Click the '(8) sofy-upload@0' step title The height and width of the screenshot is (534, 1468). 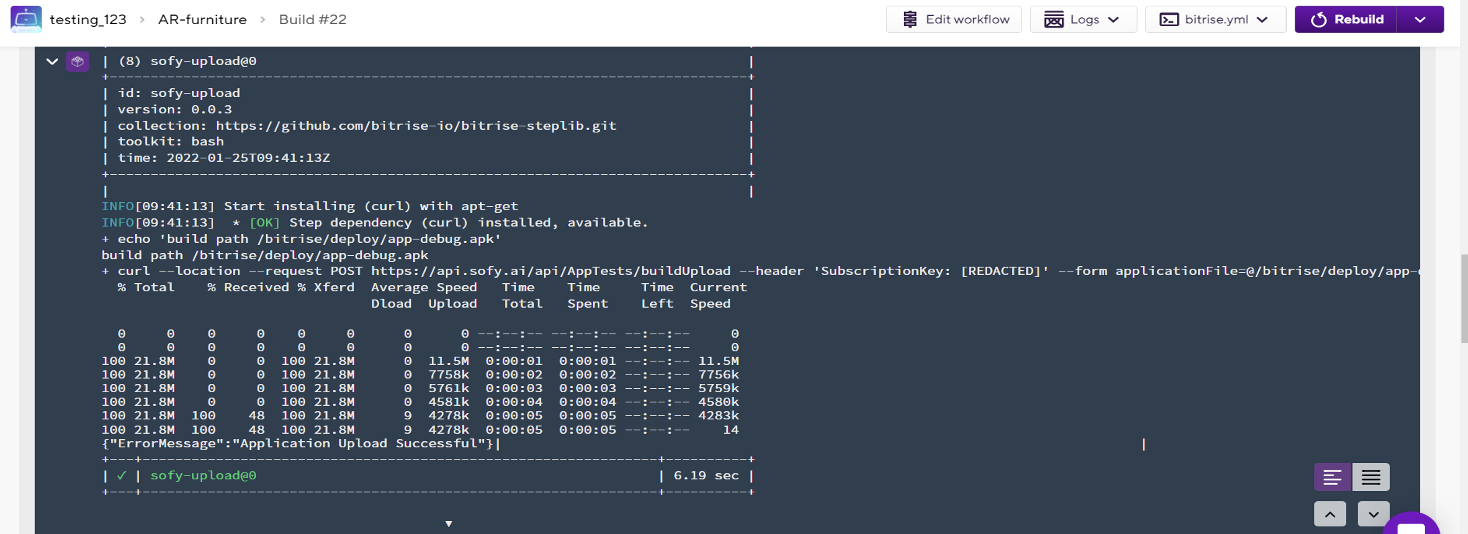(x=187, y=61)
